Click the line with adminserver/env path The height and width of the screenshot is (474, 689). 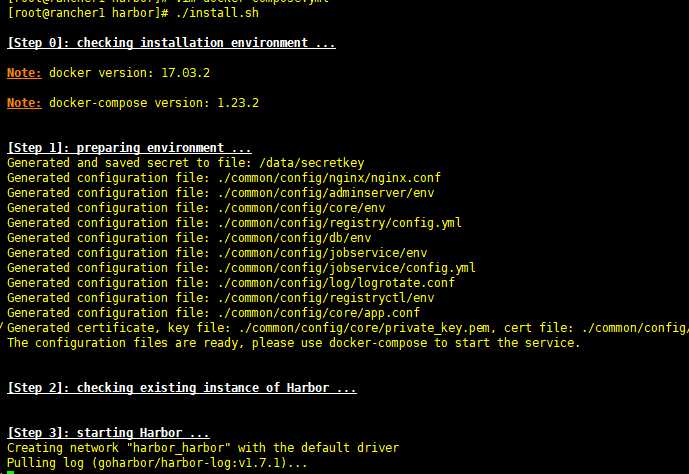221,192
